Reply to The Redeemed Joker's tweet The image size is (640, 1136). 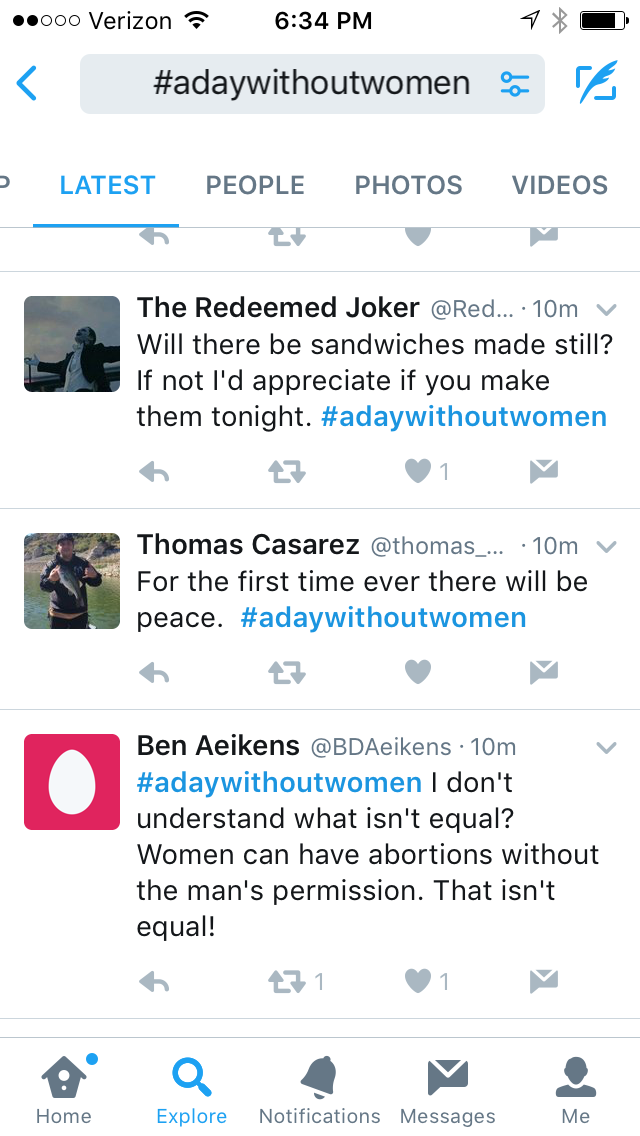154,471
